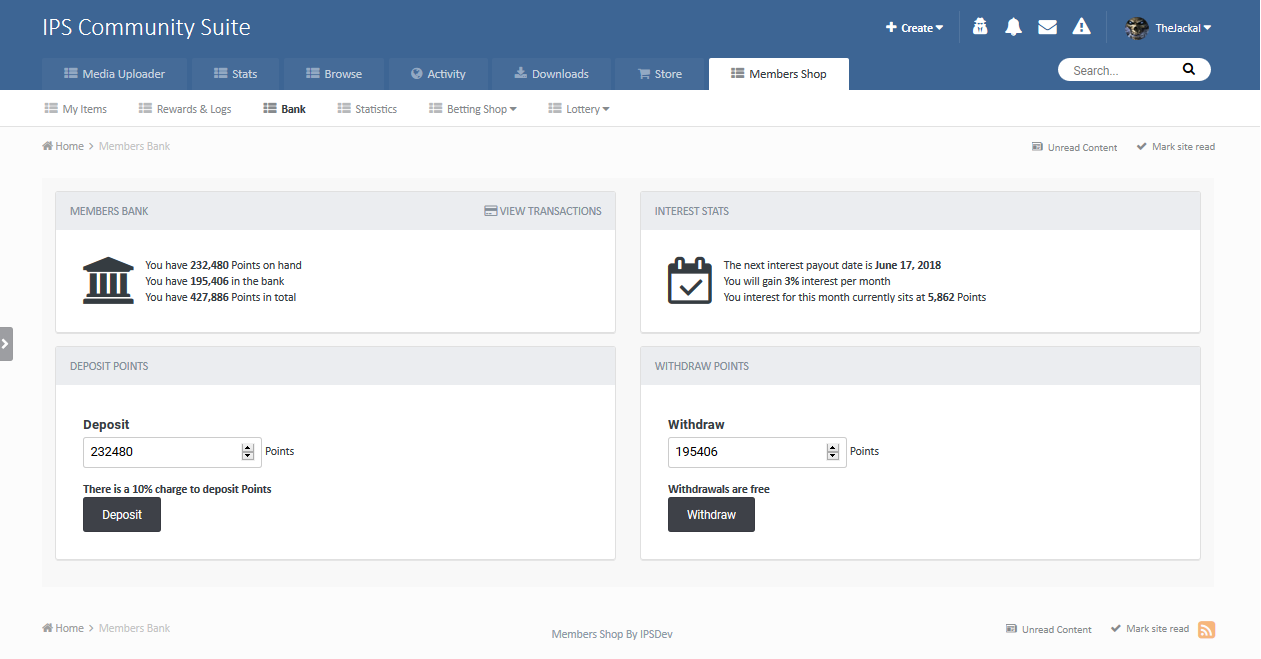Toggle Mark site read at top right
This screenshot has height=659, width=1261.
tap(1175, 146)
